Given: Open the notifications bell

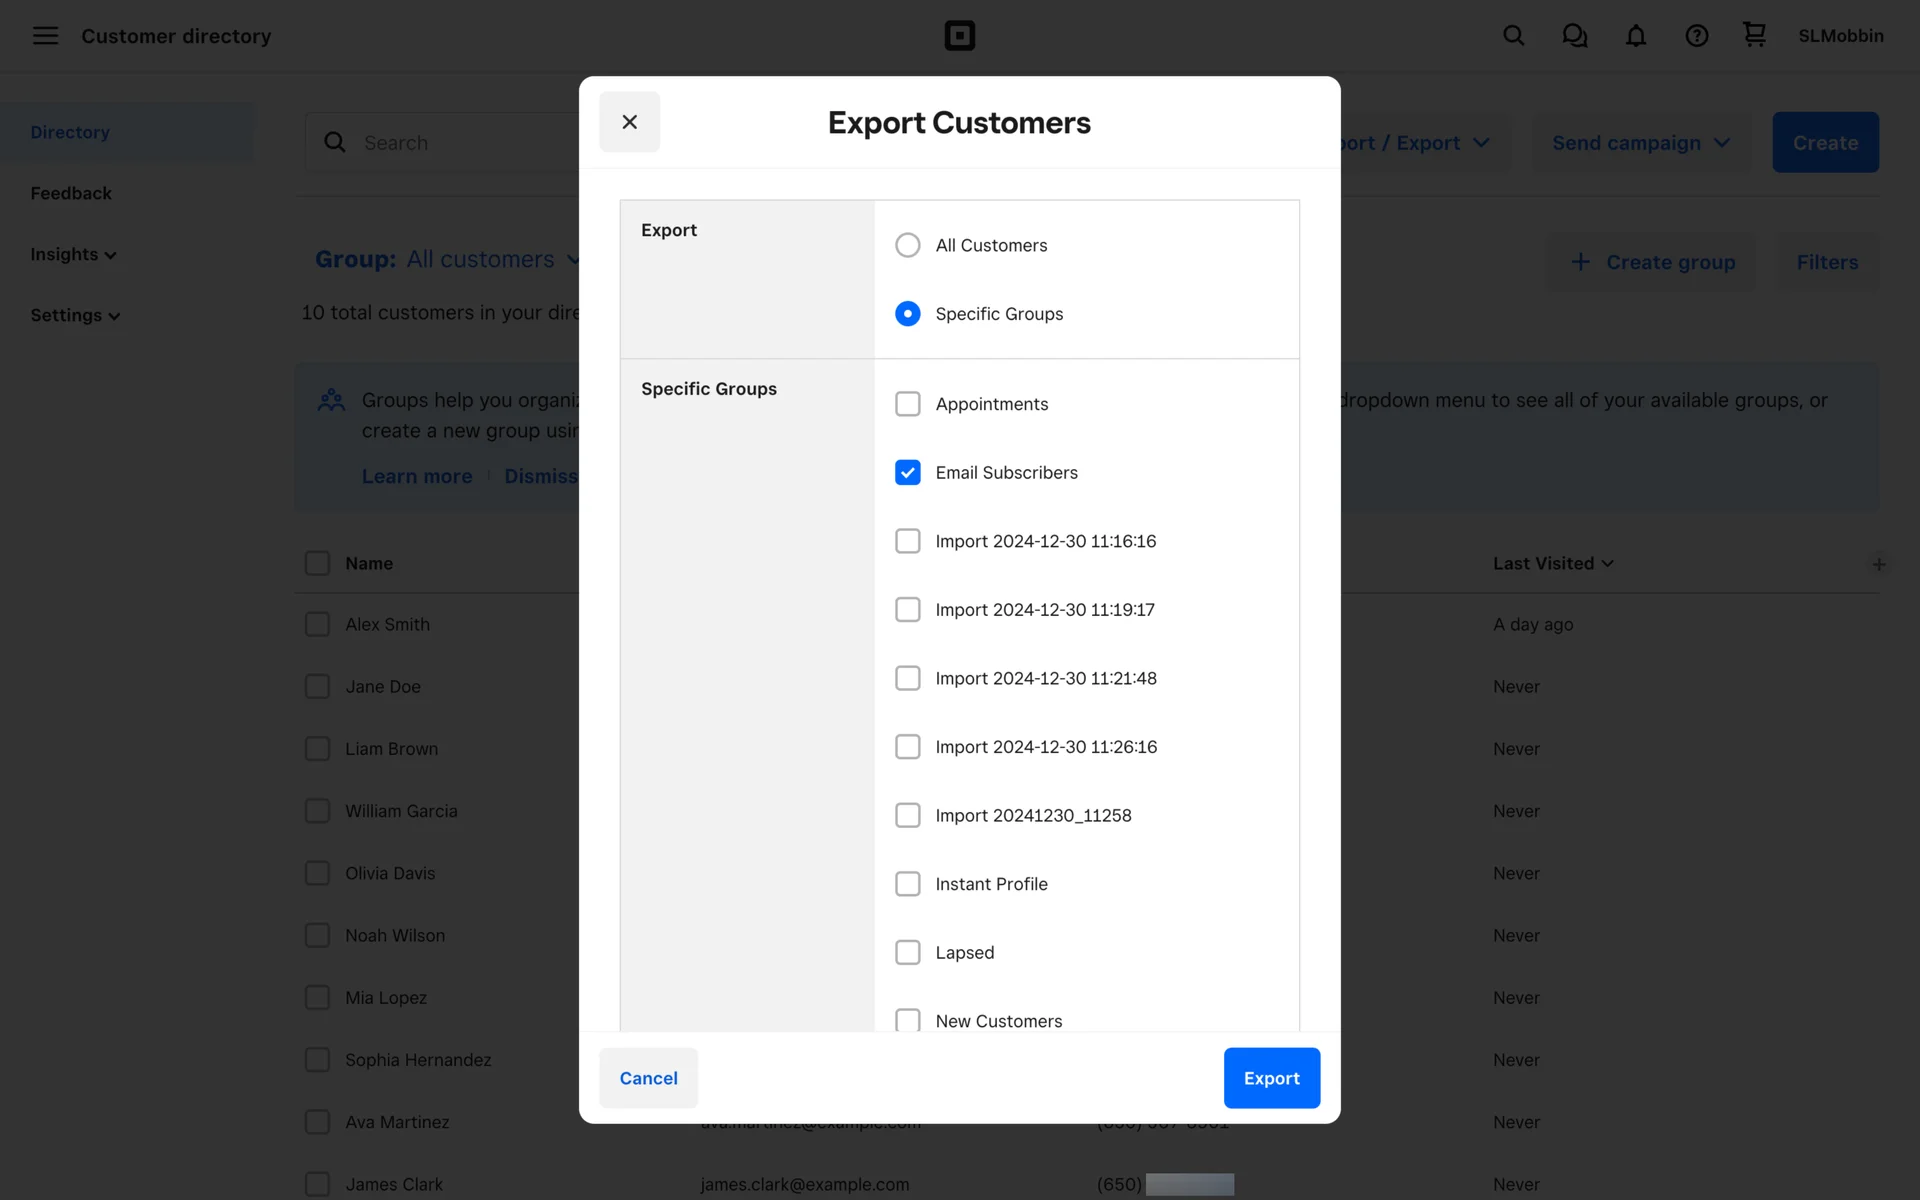Looking at the screenshot, I should (x=1635, y=36).
